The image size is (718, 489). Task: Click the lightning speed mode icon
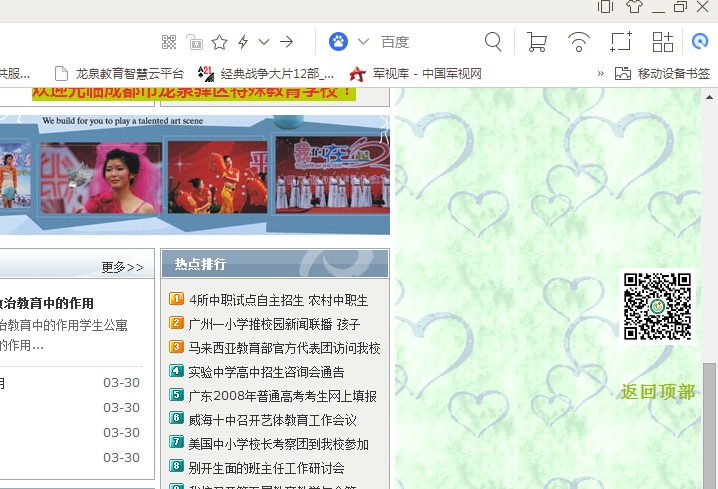[243, 42]
